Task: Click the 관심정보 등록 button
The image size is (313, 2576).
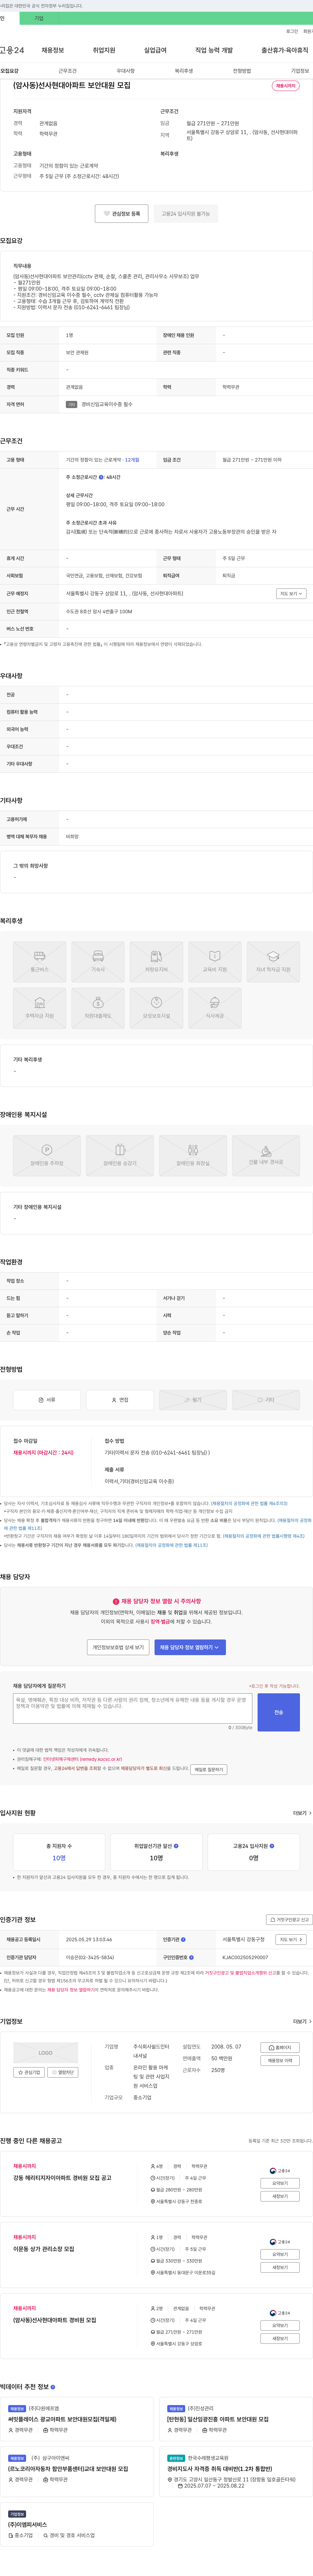Action: pos(122,213)
